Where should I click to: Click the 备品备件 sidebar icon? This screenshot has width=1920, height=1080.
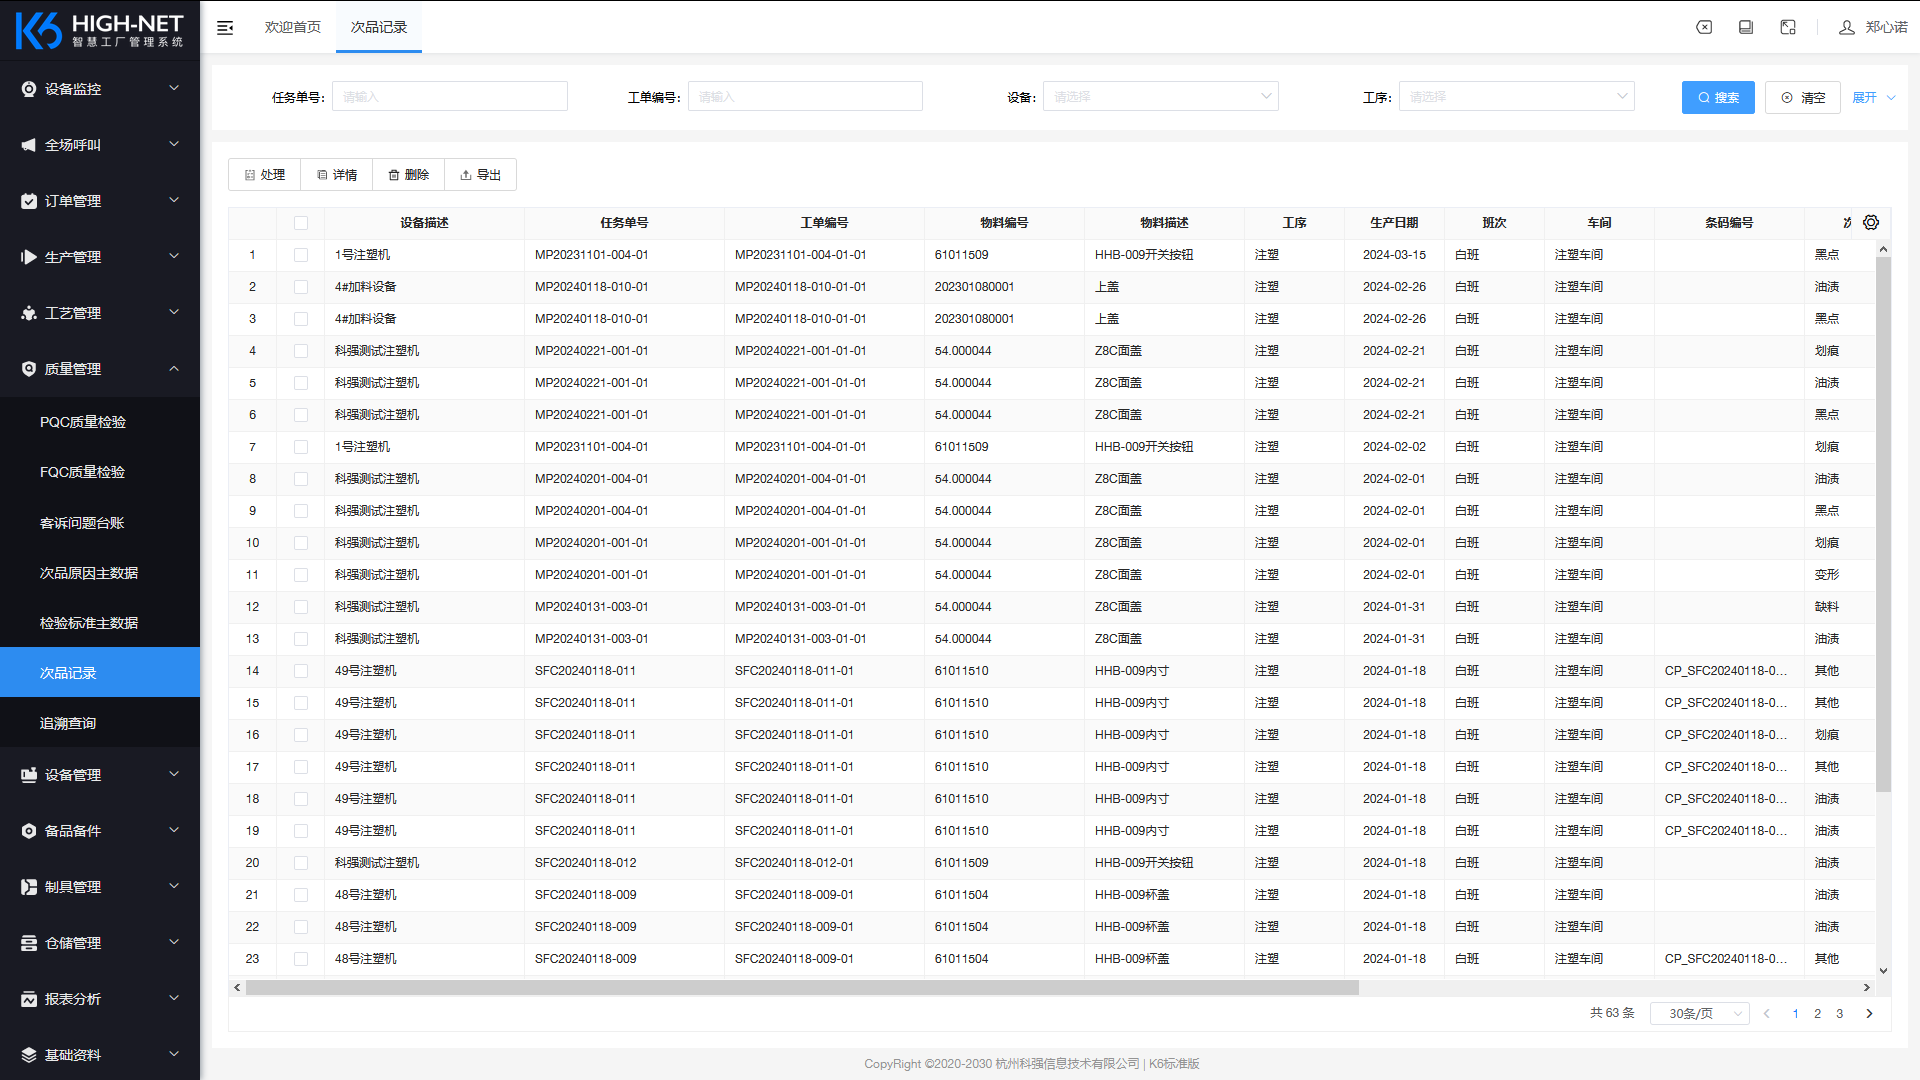(29, 831)
